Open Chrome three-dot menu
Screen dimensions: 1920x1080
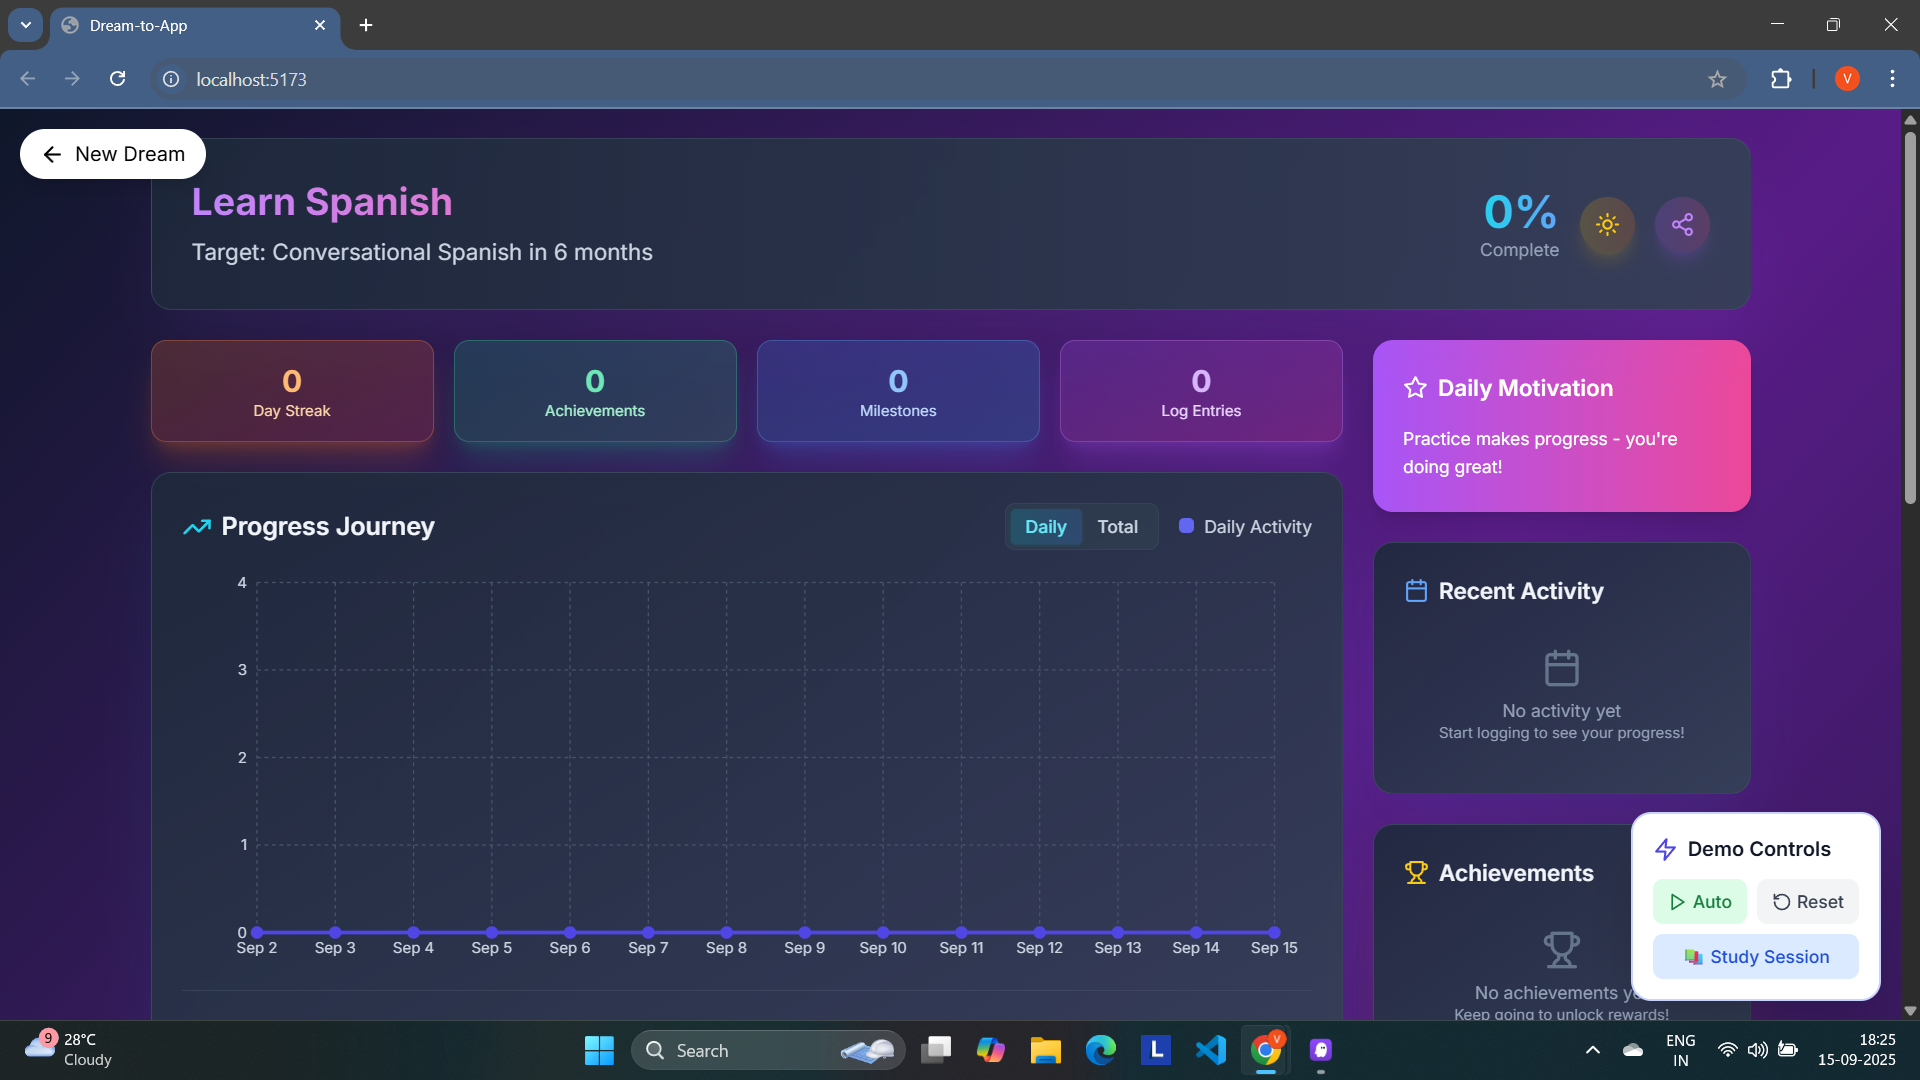click(1892, 79)
